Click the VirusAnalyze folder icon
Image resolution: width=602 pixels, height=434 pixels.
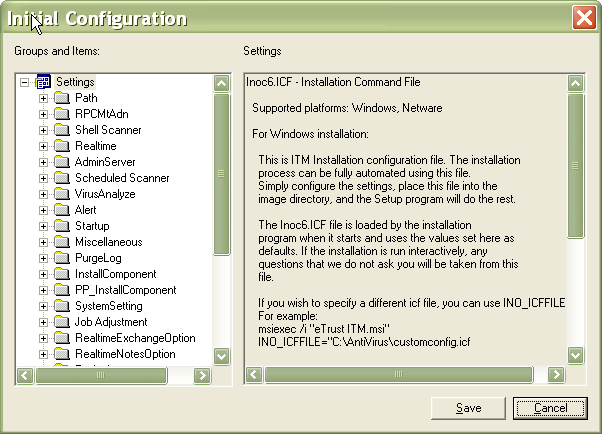click(61, 194)
